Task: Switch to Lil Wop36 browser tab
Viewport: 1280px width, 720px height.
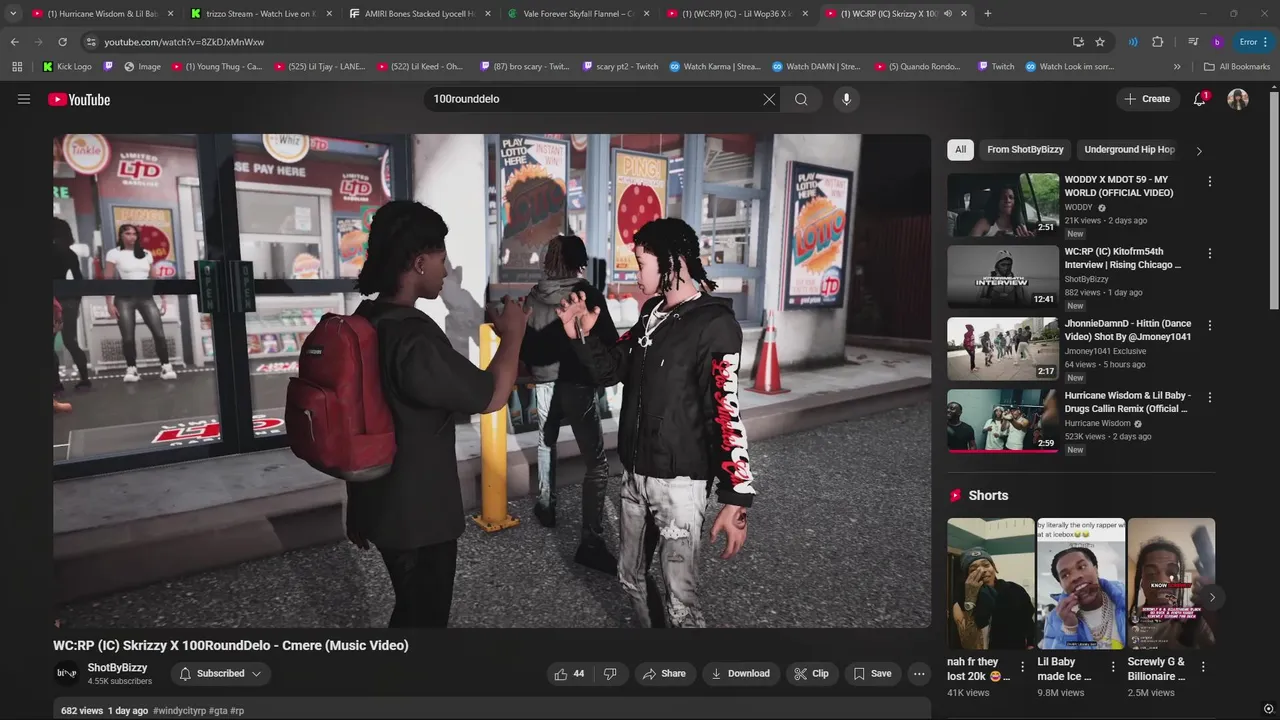Action: click(x=737, y=14)
